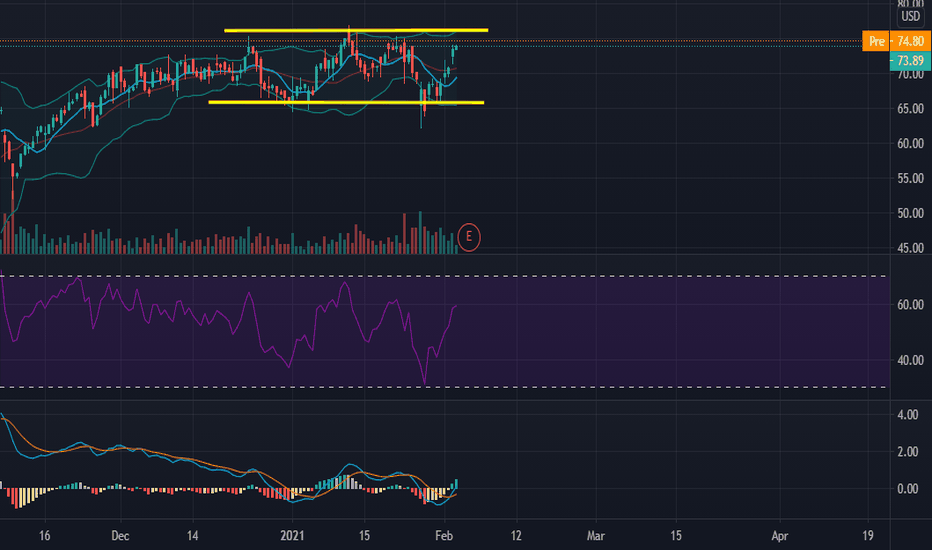The height and width of the screenshot is (550, 932).
Task: Click the 19 date label on the time axis
Action: point(868,536)
